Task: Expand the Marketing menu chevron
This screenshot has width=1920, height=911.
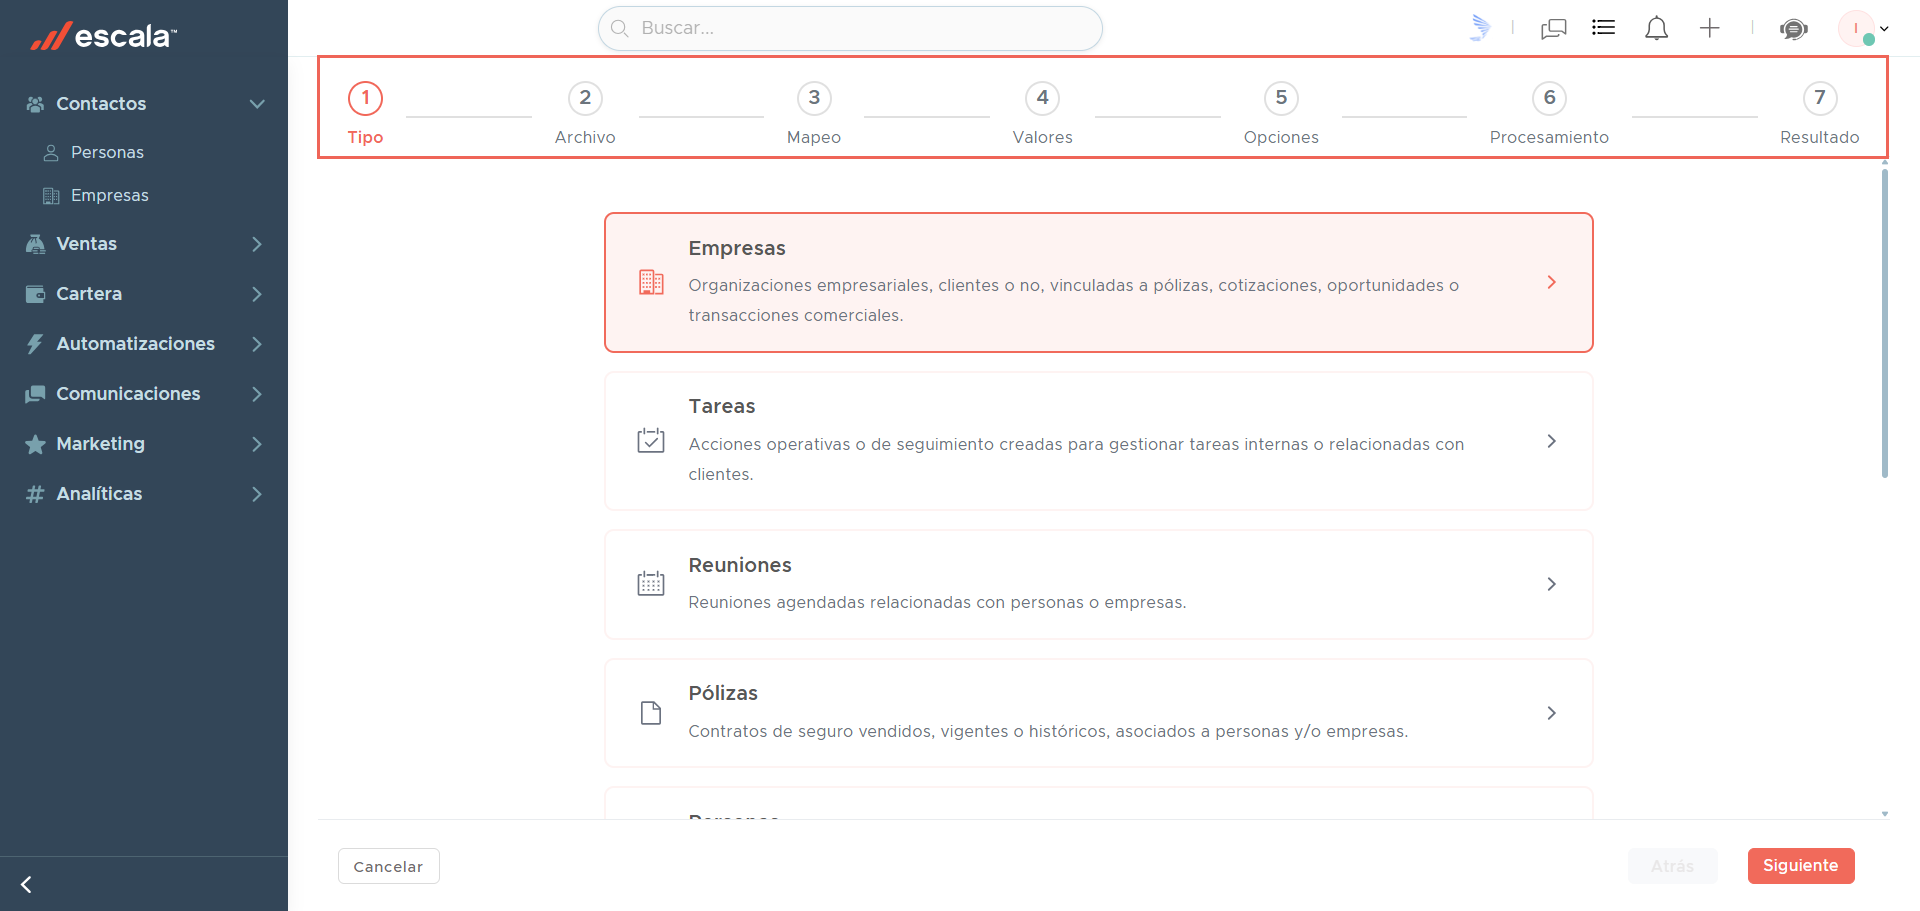Action: tap(257, 444)
